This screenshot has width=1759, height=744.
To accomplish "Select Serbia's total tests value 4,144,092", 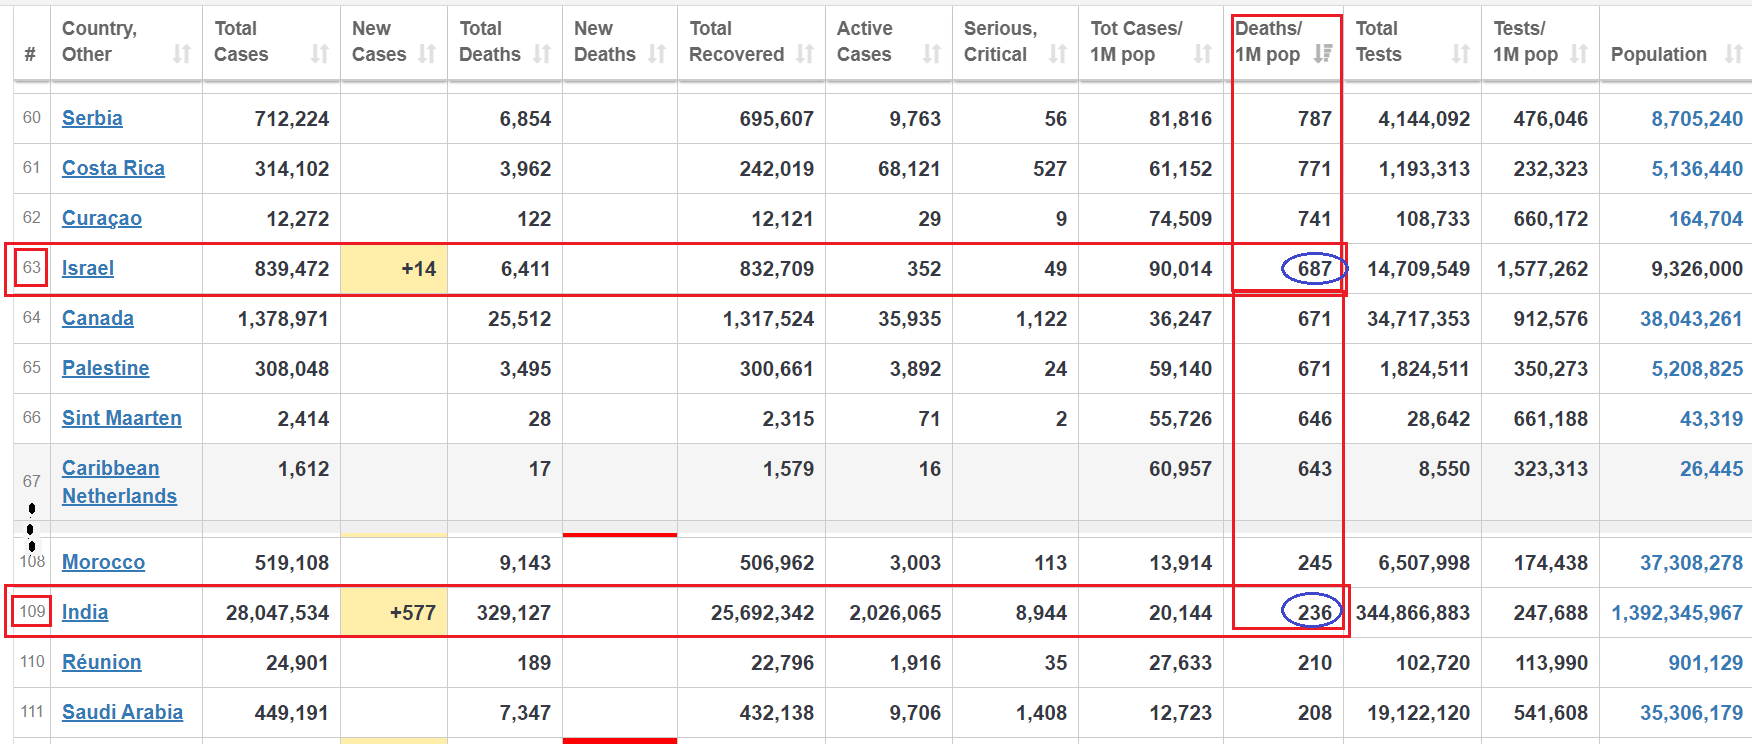I will 1424,119.
